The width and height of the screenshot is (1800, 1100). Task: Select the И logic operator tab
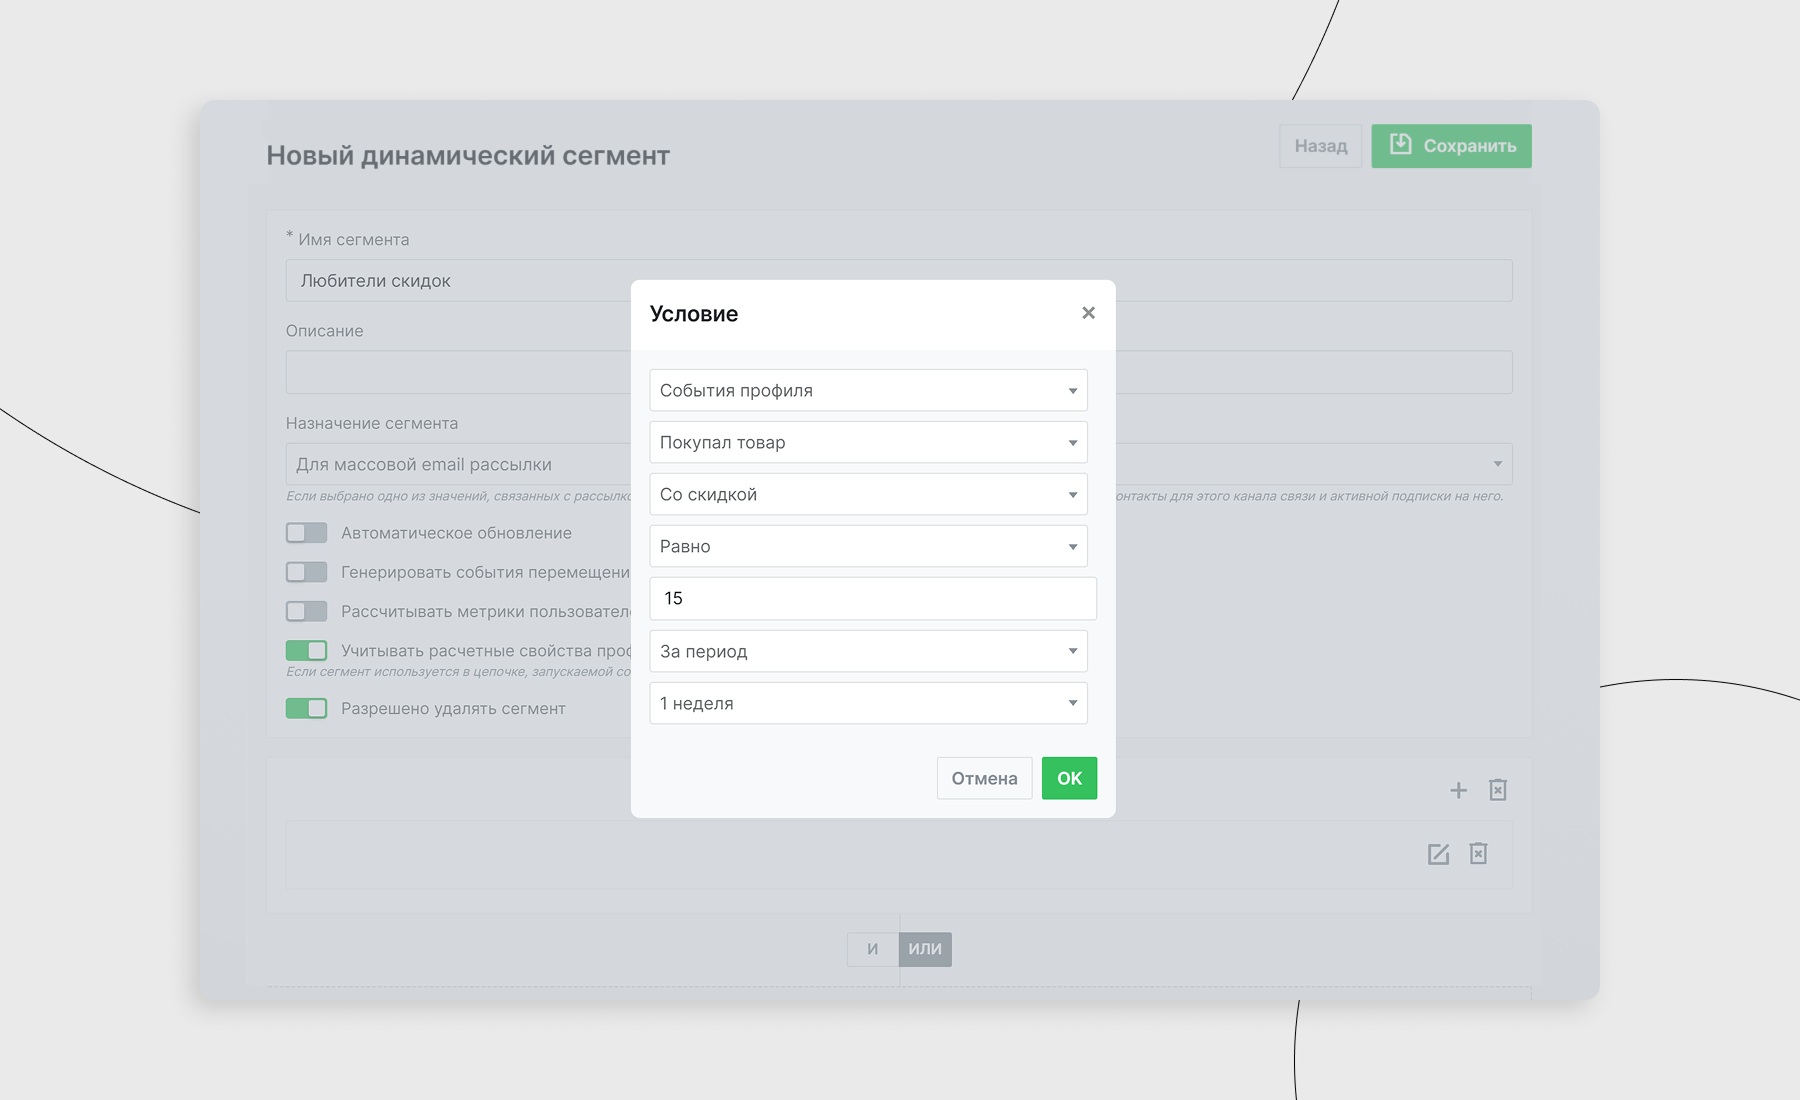(873, 949)
